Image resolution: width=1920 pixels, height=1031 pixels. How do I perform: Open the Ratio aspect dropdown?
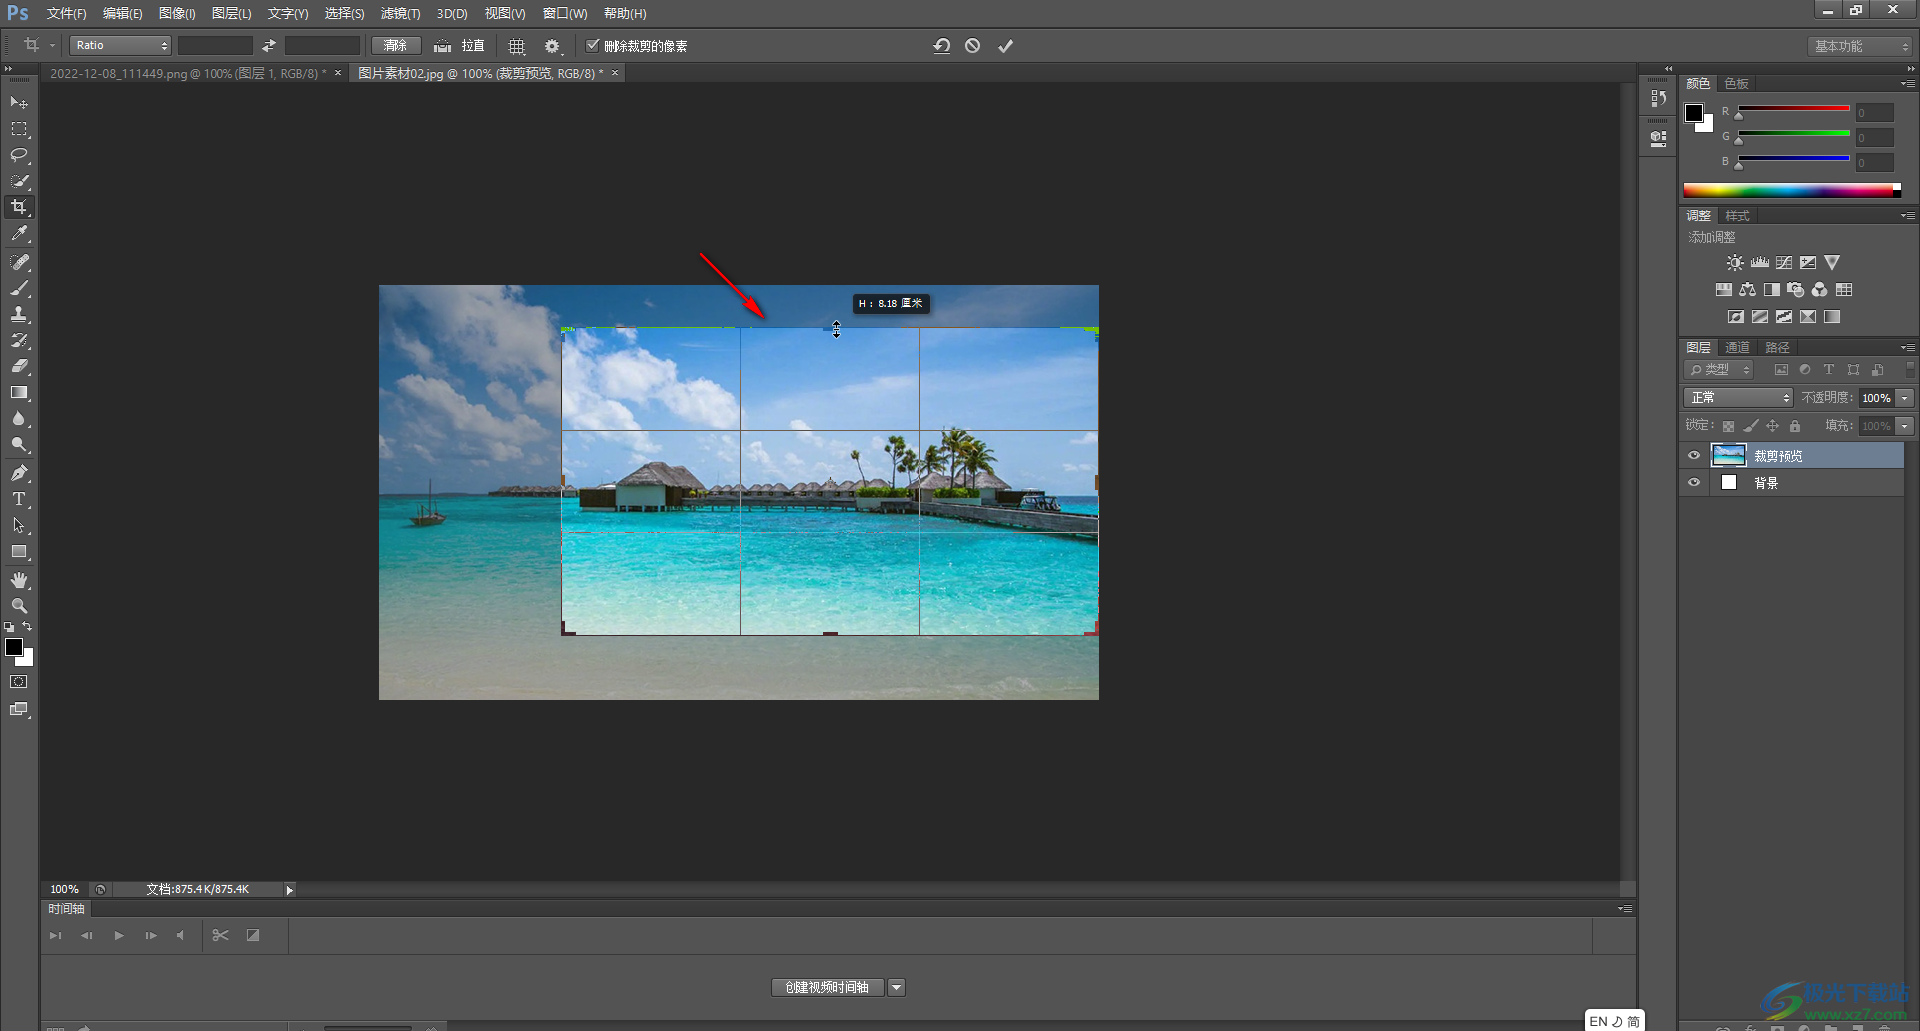click(x=120, y=45)
